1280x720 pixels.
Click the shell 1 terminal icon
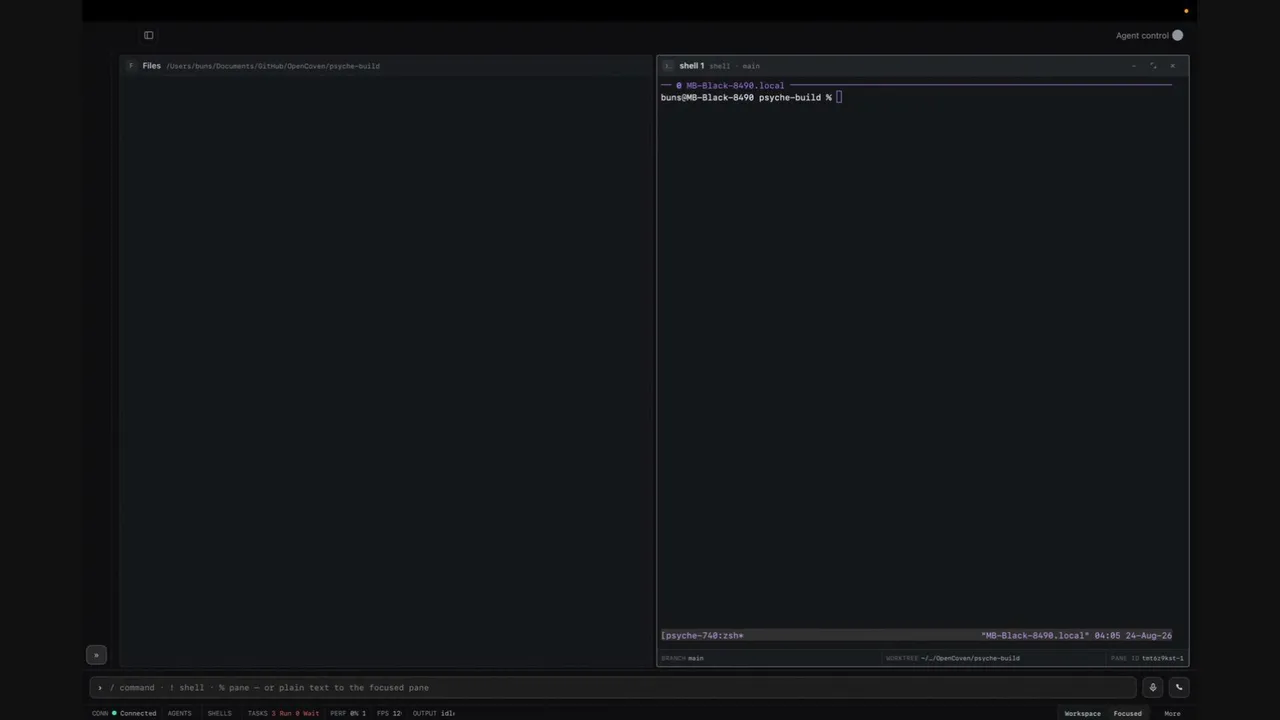[x=667, y=66]
